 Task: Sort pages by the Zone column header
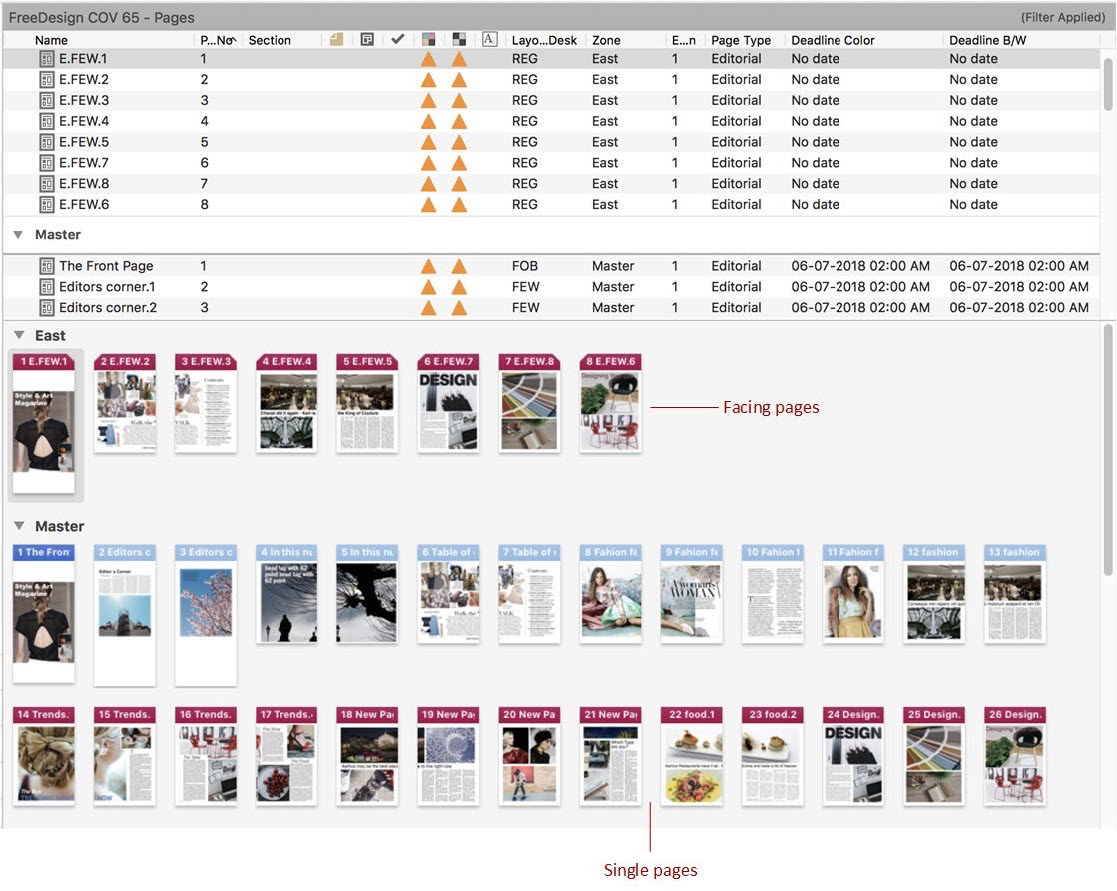(x=606, y=40)
